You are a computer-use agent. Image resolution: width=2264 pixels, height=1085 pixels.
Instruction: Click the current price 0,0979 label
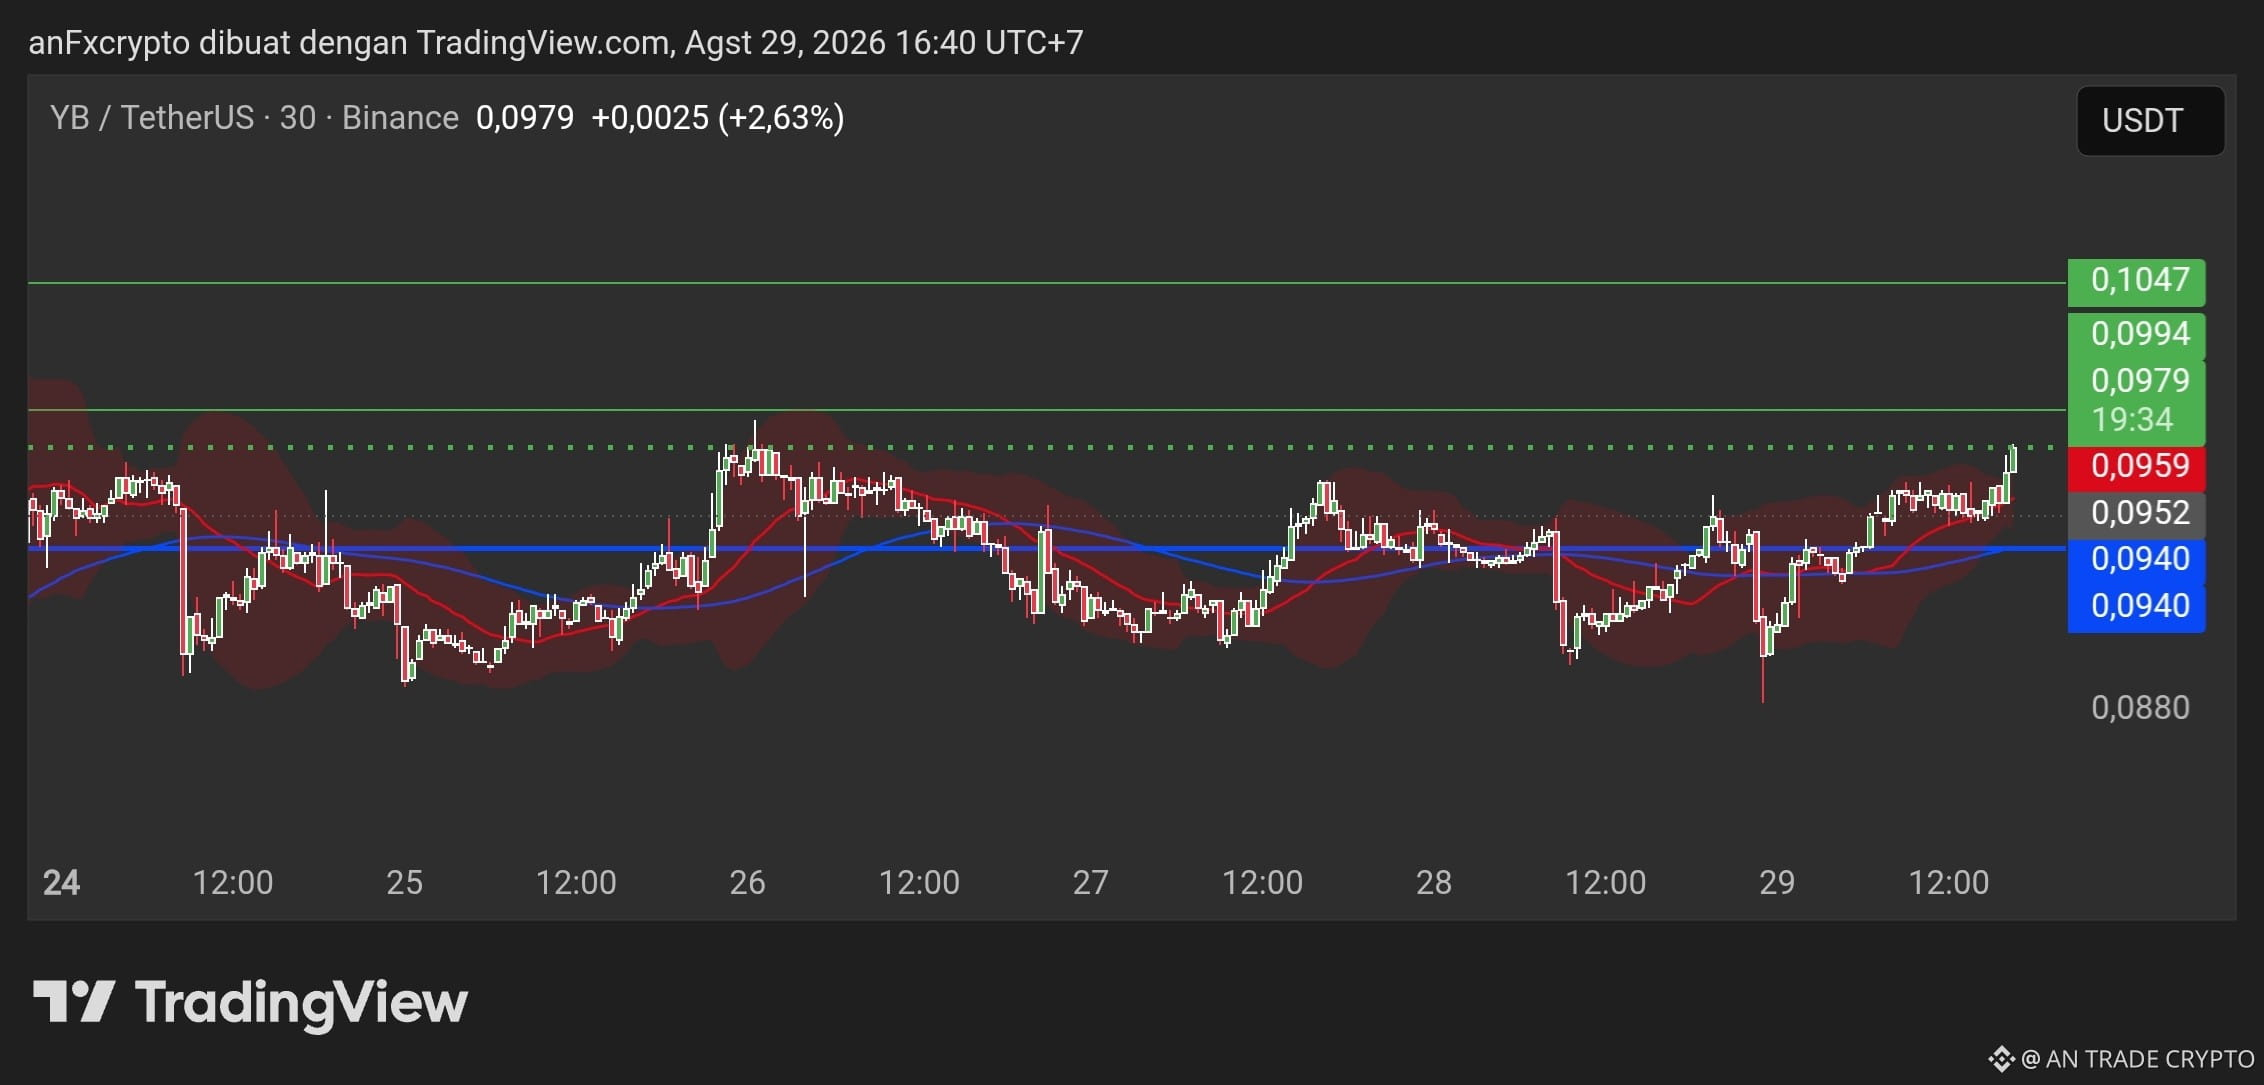(2139, 381)
